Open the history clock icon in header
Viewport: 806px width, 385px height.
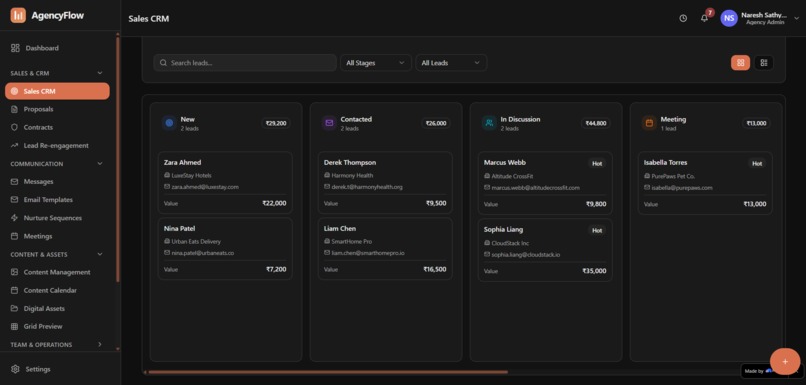pos(683,19)
